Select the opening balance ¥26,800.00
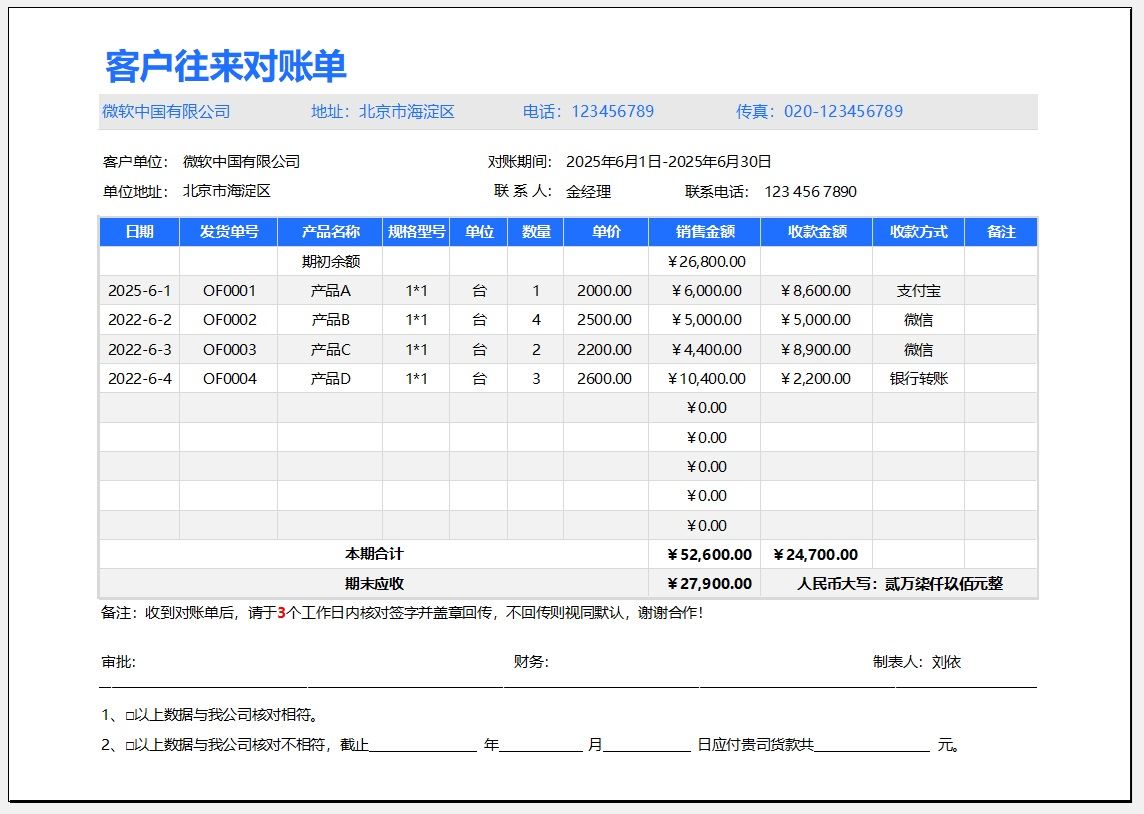Viewport: 1144px width, 814px height. coord(706,261)
